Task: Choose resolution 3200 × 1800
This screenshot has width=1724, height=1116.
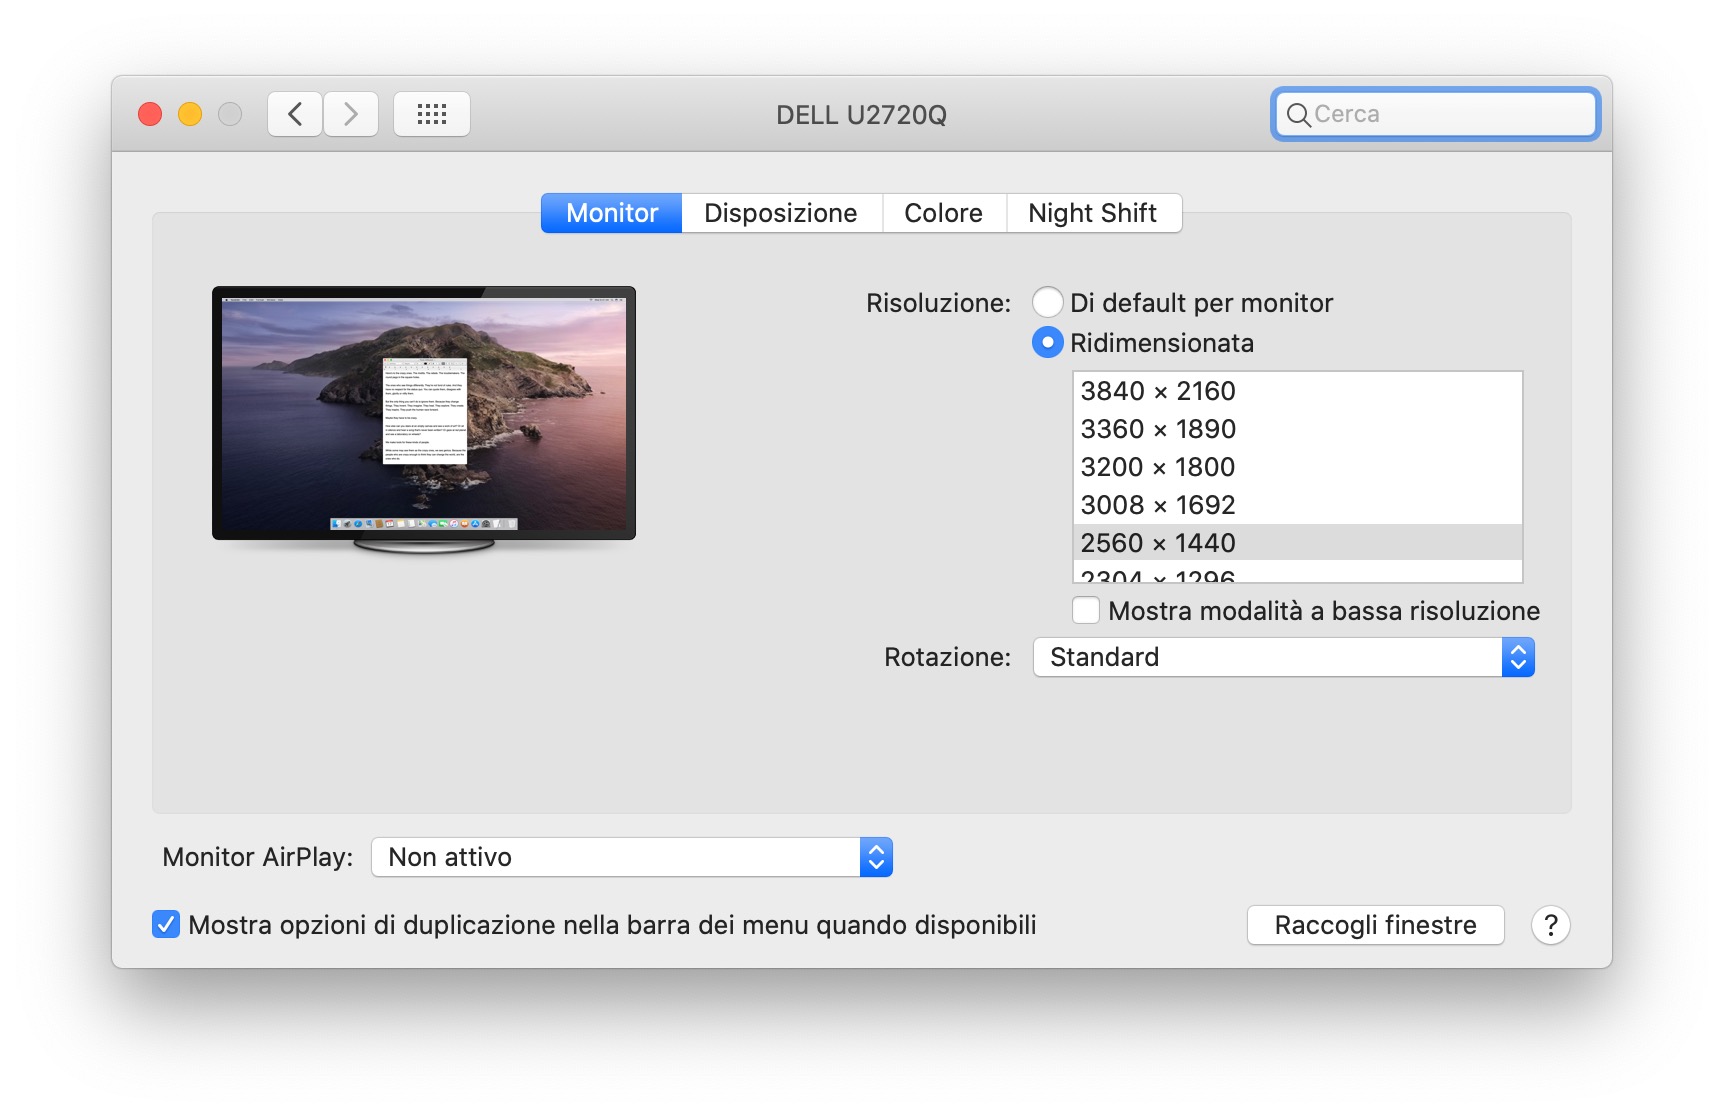Action: [1298, 467]
